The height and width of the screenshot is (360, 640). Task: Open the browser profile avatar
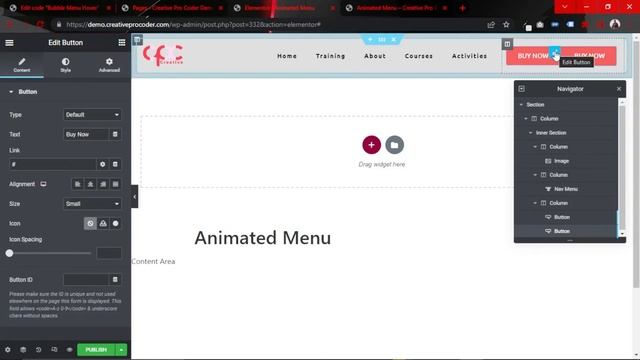coord(615,24)
